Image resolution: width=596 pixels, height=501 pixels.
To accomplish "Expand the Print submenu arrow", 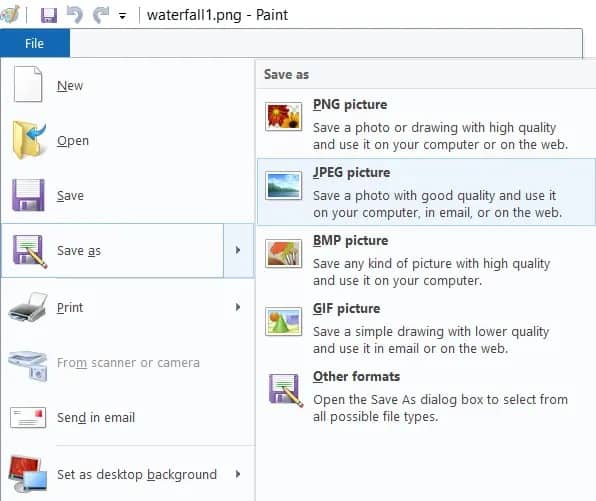I will click(238, 307).
